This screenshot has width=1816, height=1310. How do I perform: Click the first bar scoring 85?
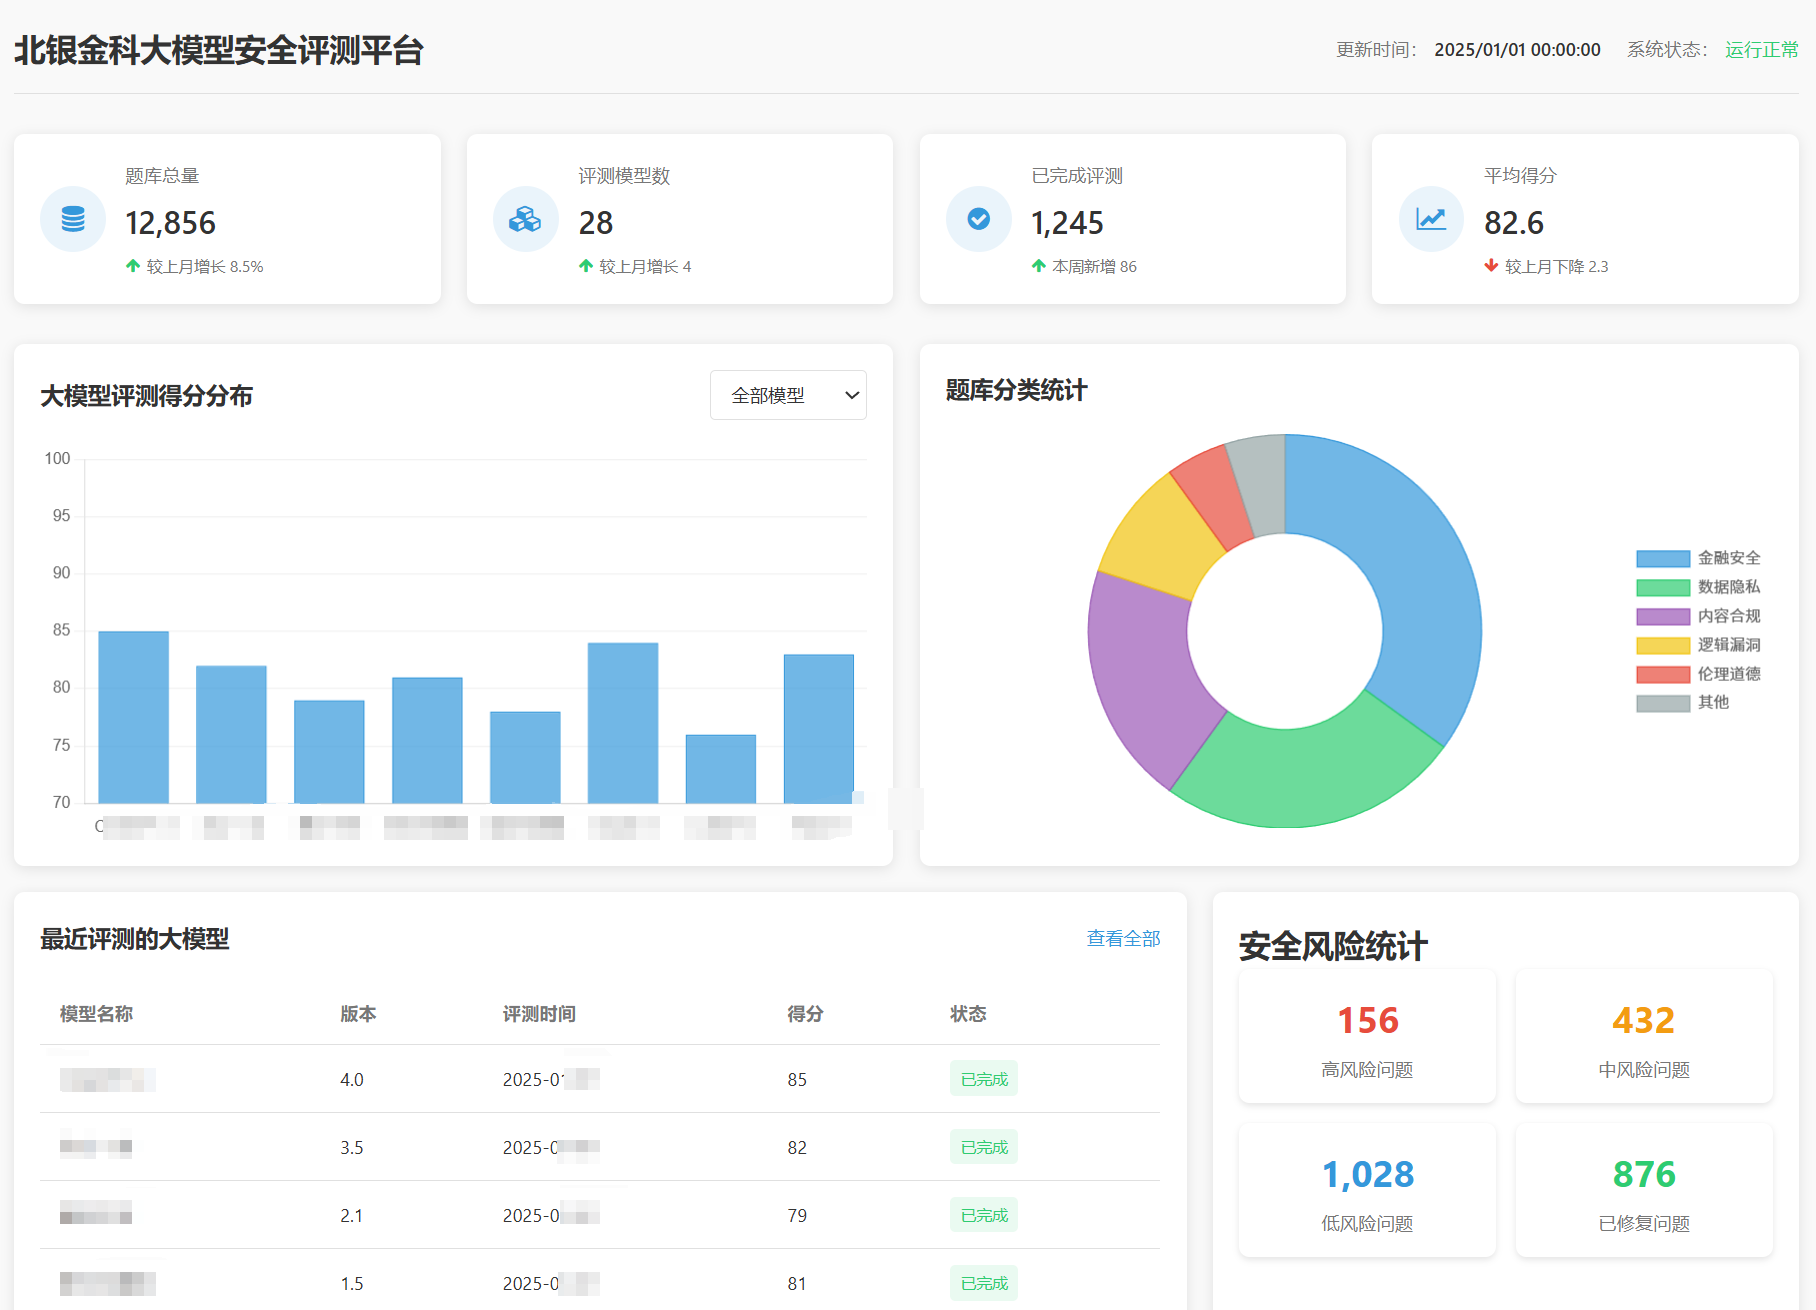pyautogui.click(x=133, y=717)
